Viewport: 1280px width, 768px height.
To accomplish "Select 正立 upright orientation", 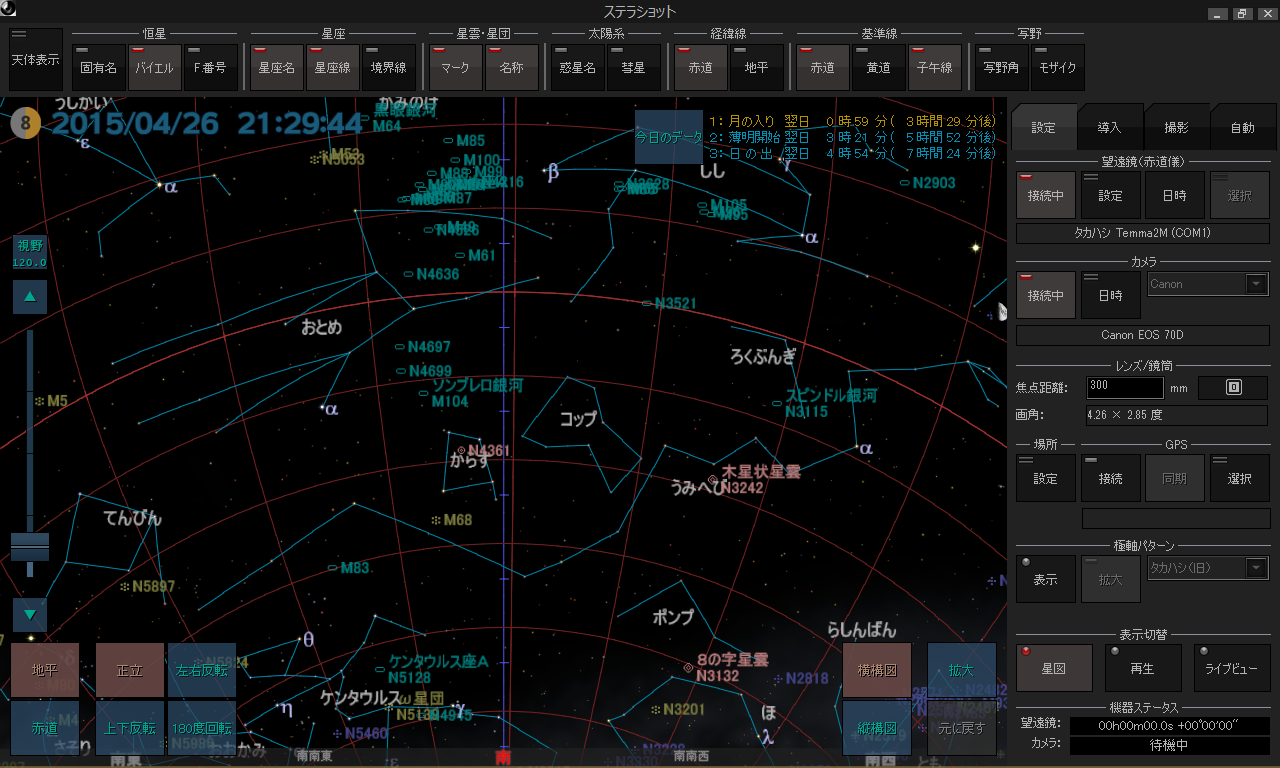I will click(x=130, y=670).
